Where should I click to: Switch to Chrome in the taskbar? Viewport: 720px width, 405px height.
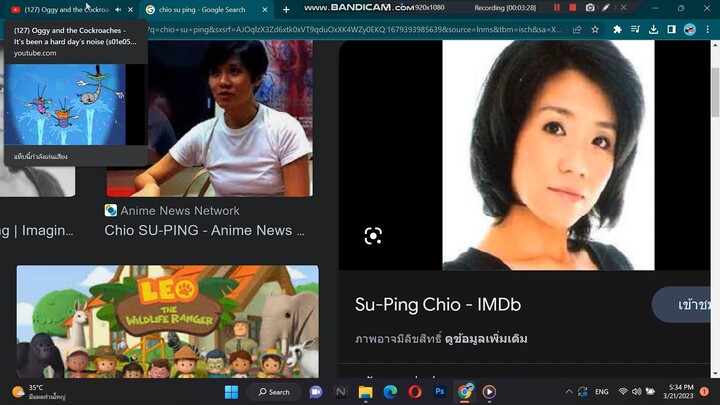(465, 392)
